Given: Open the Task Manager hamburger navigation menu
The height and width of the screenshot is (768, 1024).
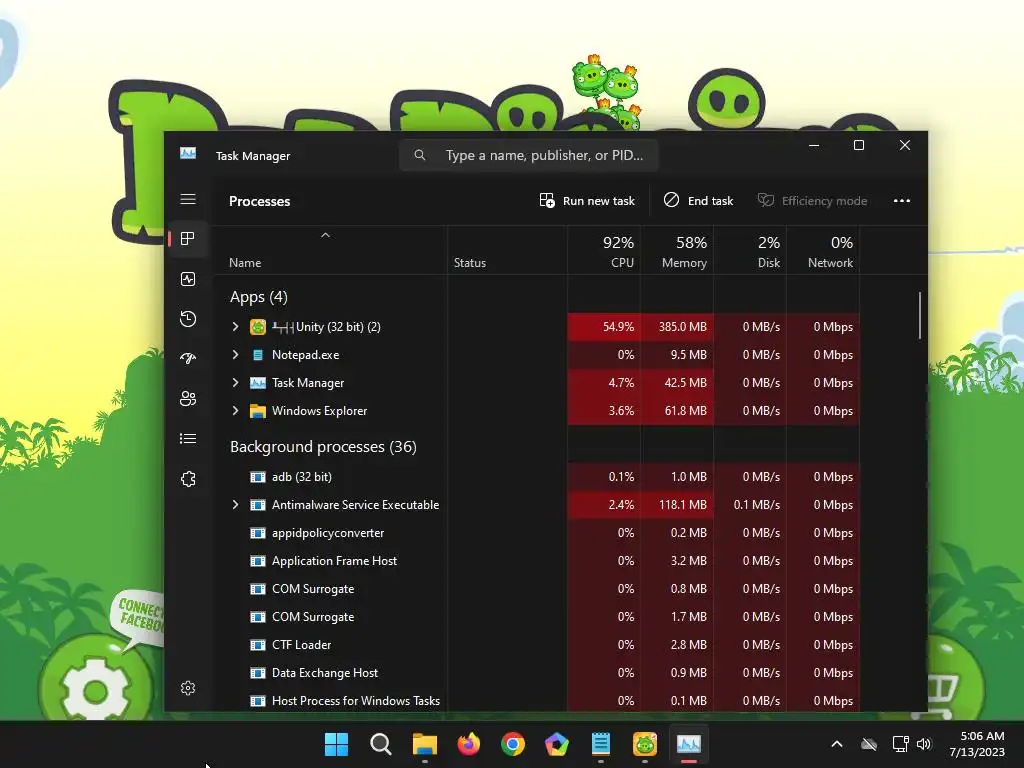Looking at the screenshot, I should tap(188, 199).
